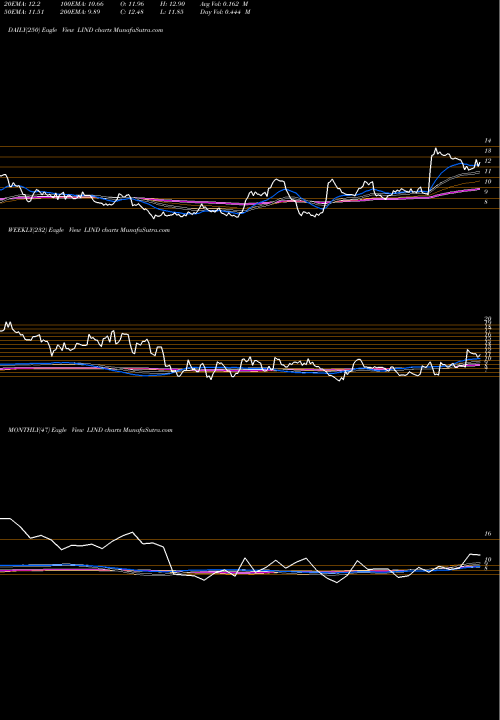
Task: Click the 8 label on daily chart axis
Action: coord(486,202)
